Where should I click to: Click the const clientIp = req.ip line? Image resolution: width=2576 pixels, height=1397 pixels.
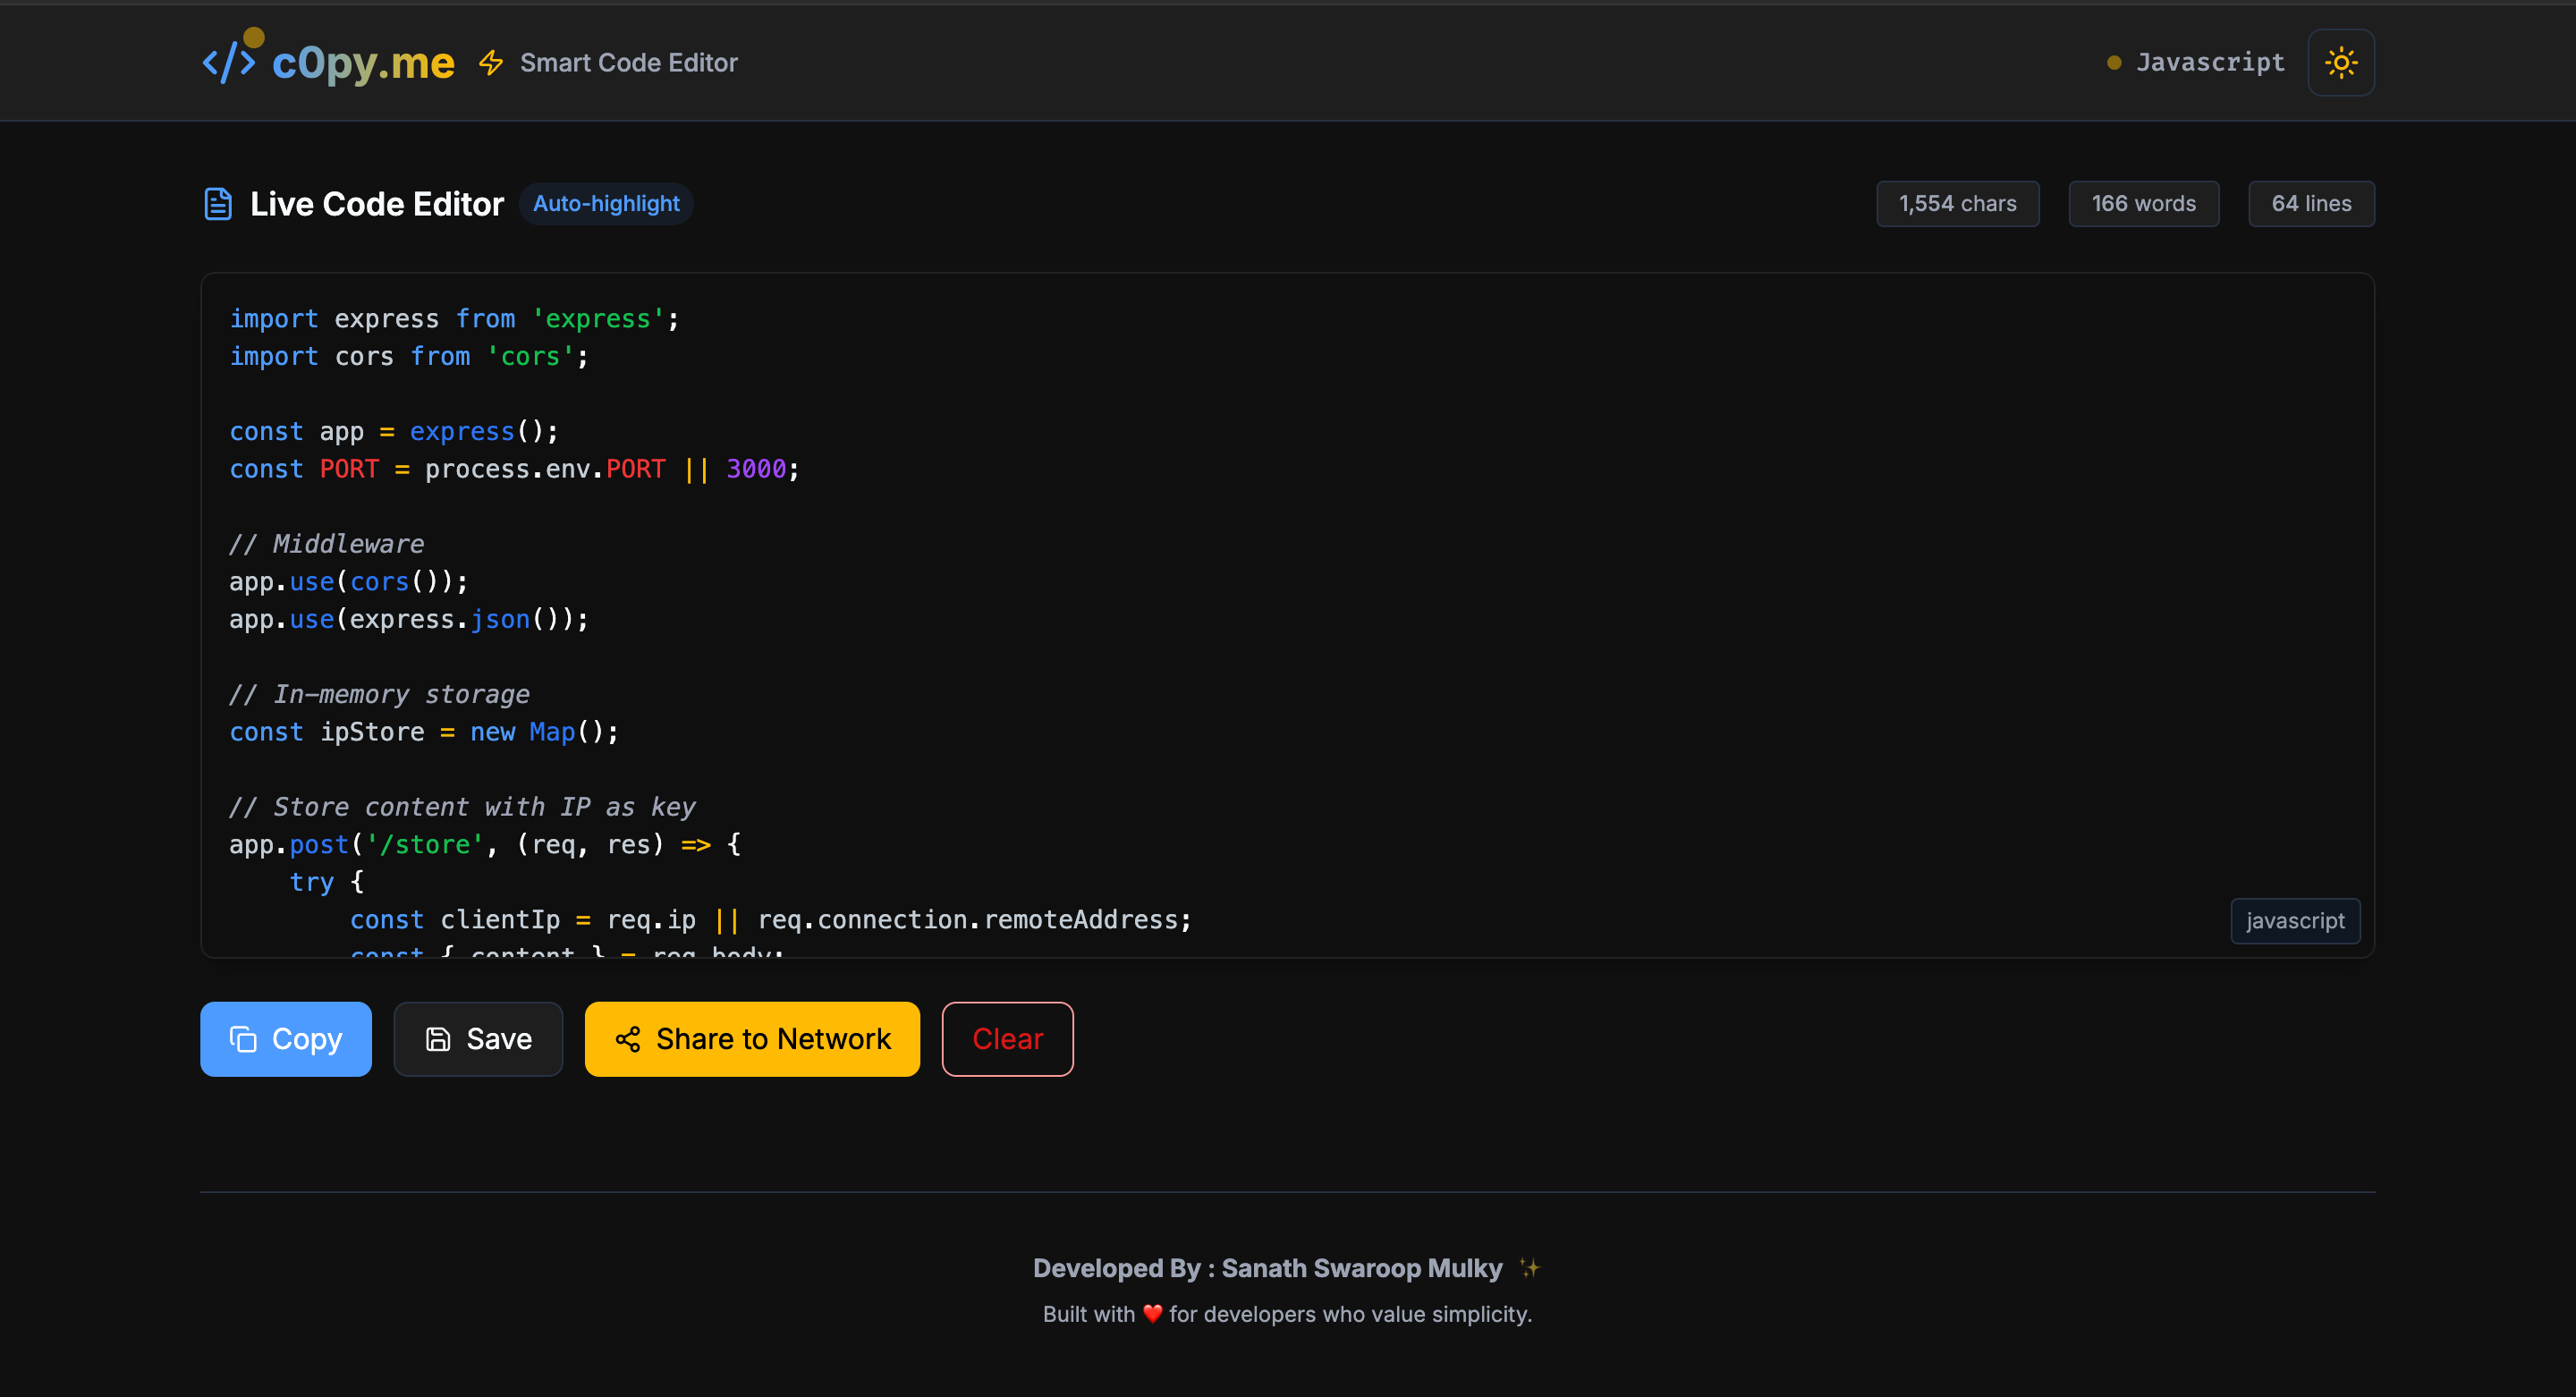[x=770, y=920]
